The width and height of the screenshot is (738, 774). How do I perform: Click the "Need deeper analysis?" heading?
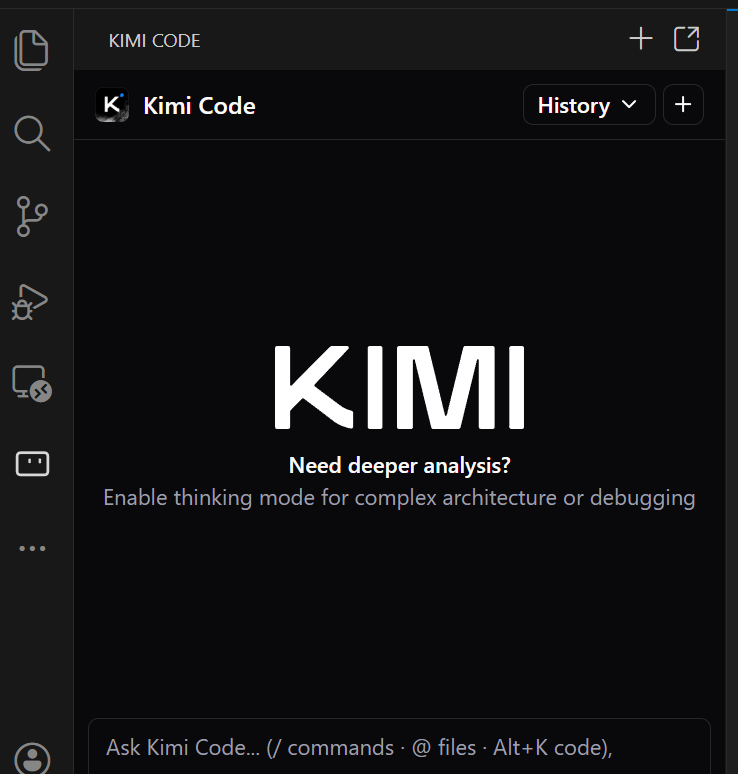coord(399,465)
